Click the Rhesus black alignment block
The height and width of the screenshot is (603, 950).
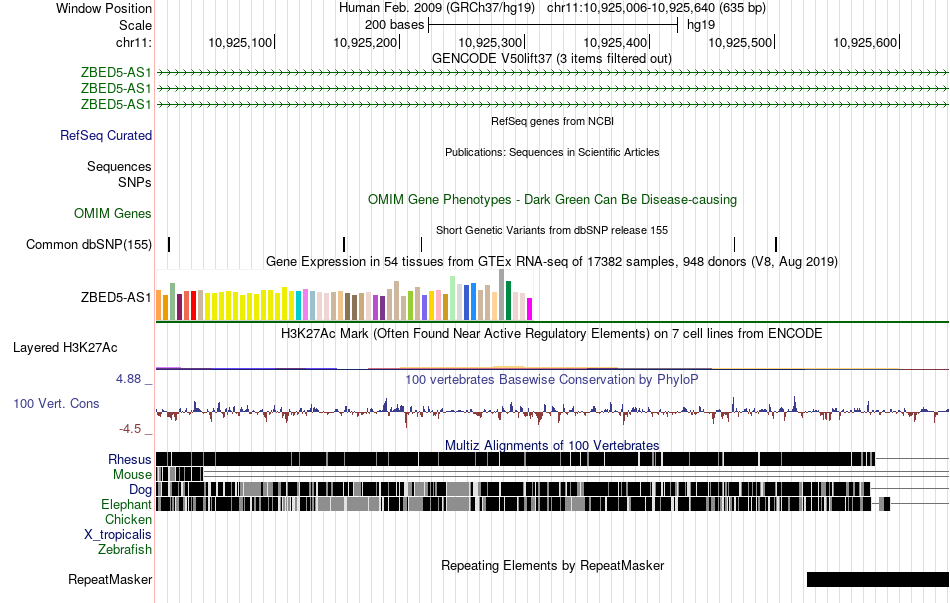pos(516,459)
